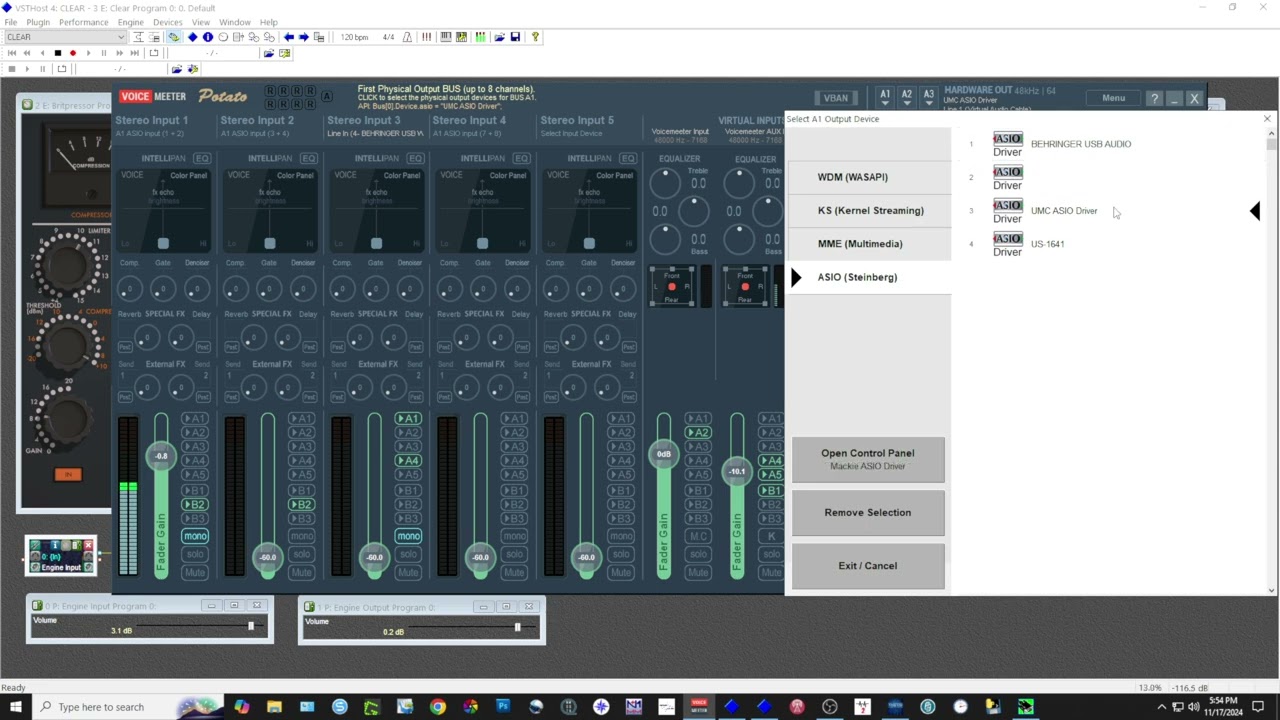Toggle B2 bus on Stereo Input 1
Viewport: 1280px width, 720px height.
(195, 505)
